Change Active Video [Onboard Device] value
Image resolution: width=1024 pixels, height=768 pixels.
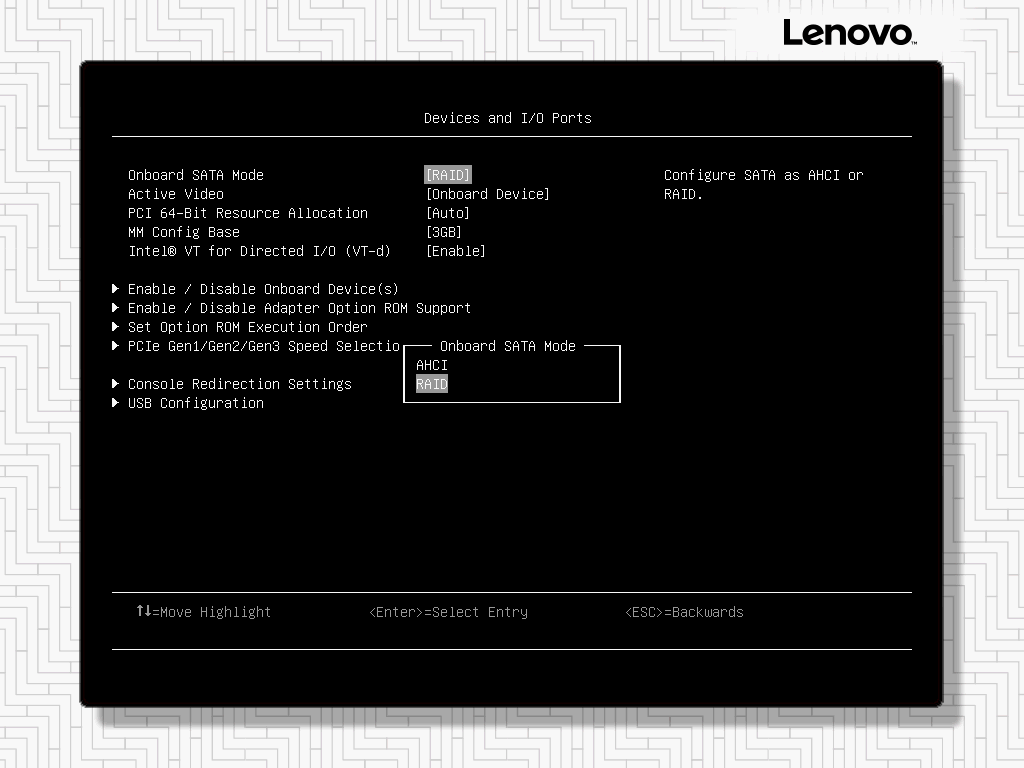487,194
